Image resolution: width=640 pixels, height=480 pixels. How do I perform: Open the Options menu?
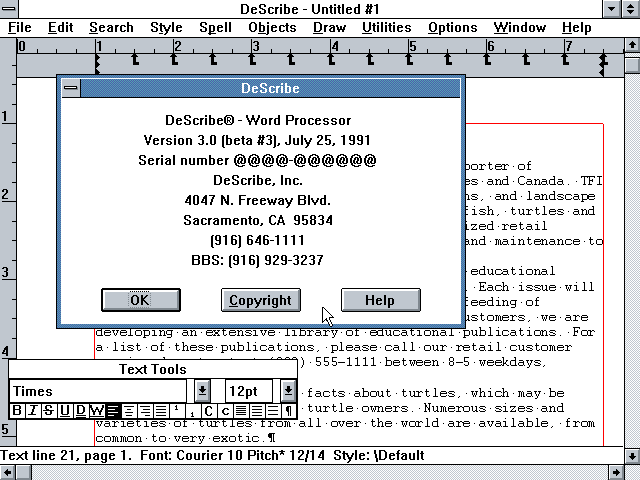pos(452,27)
